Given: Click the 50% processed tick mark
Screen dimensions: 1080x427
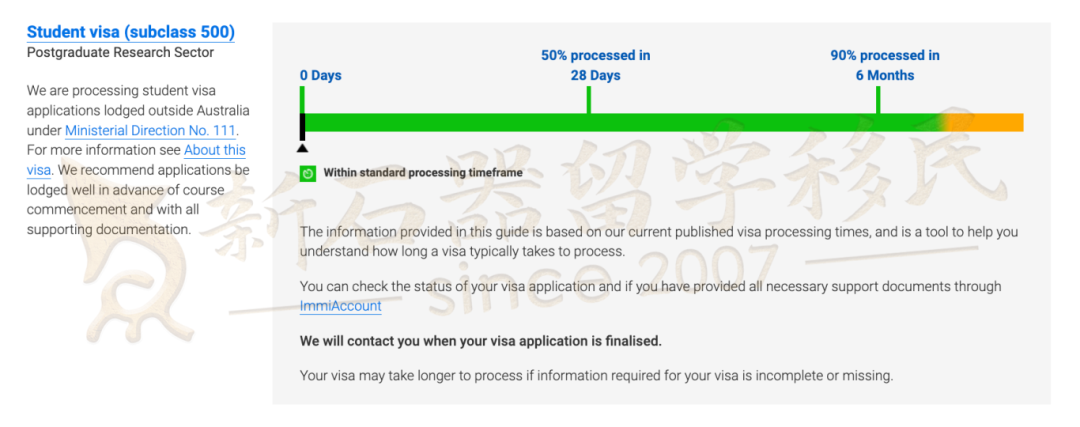Looking at the screenshot, I should tap(588, 100).
